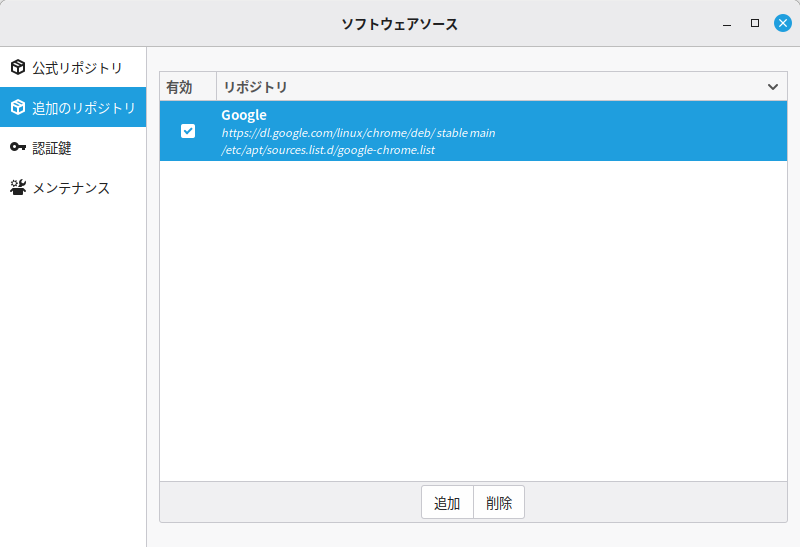Screen dimensions: 800x547
Task: Switch to the 認証鍵 section label
Action: point(52,148)
